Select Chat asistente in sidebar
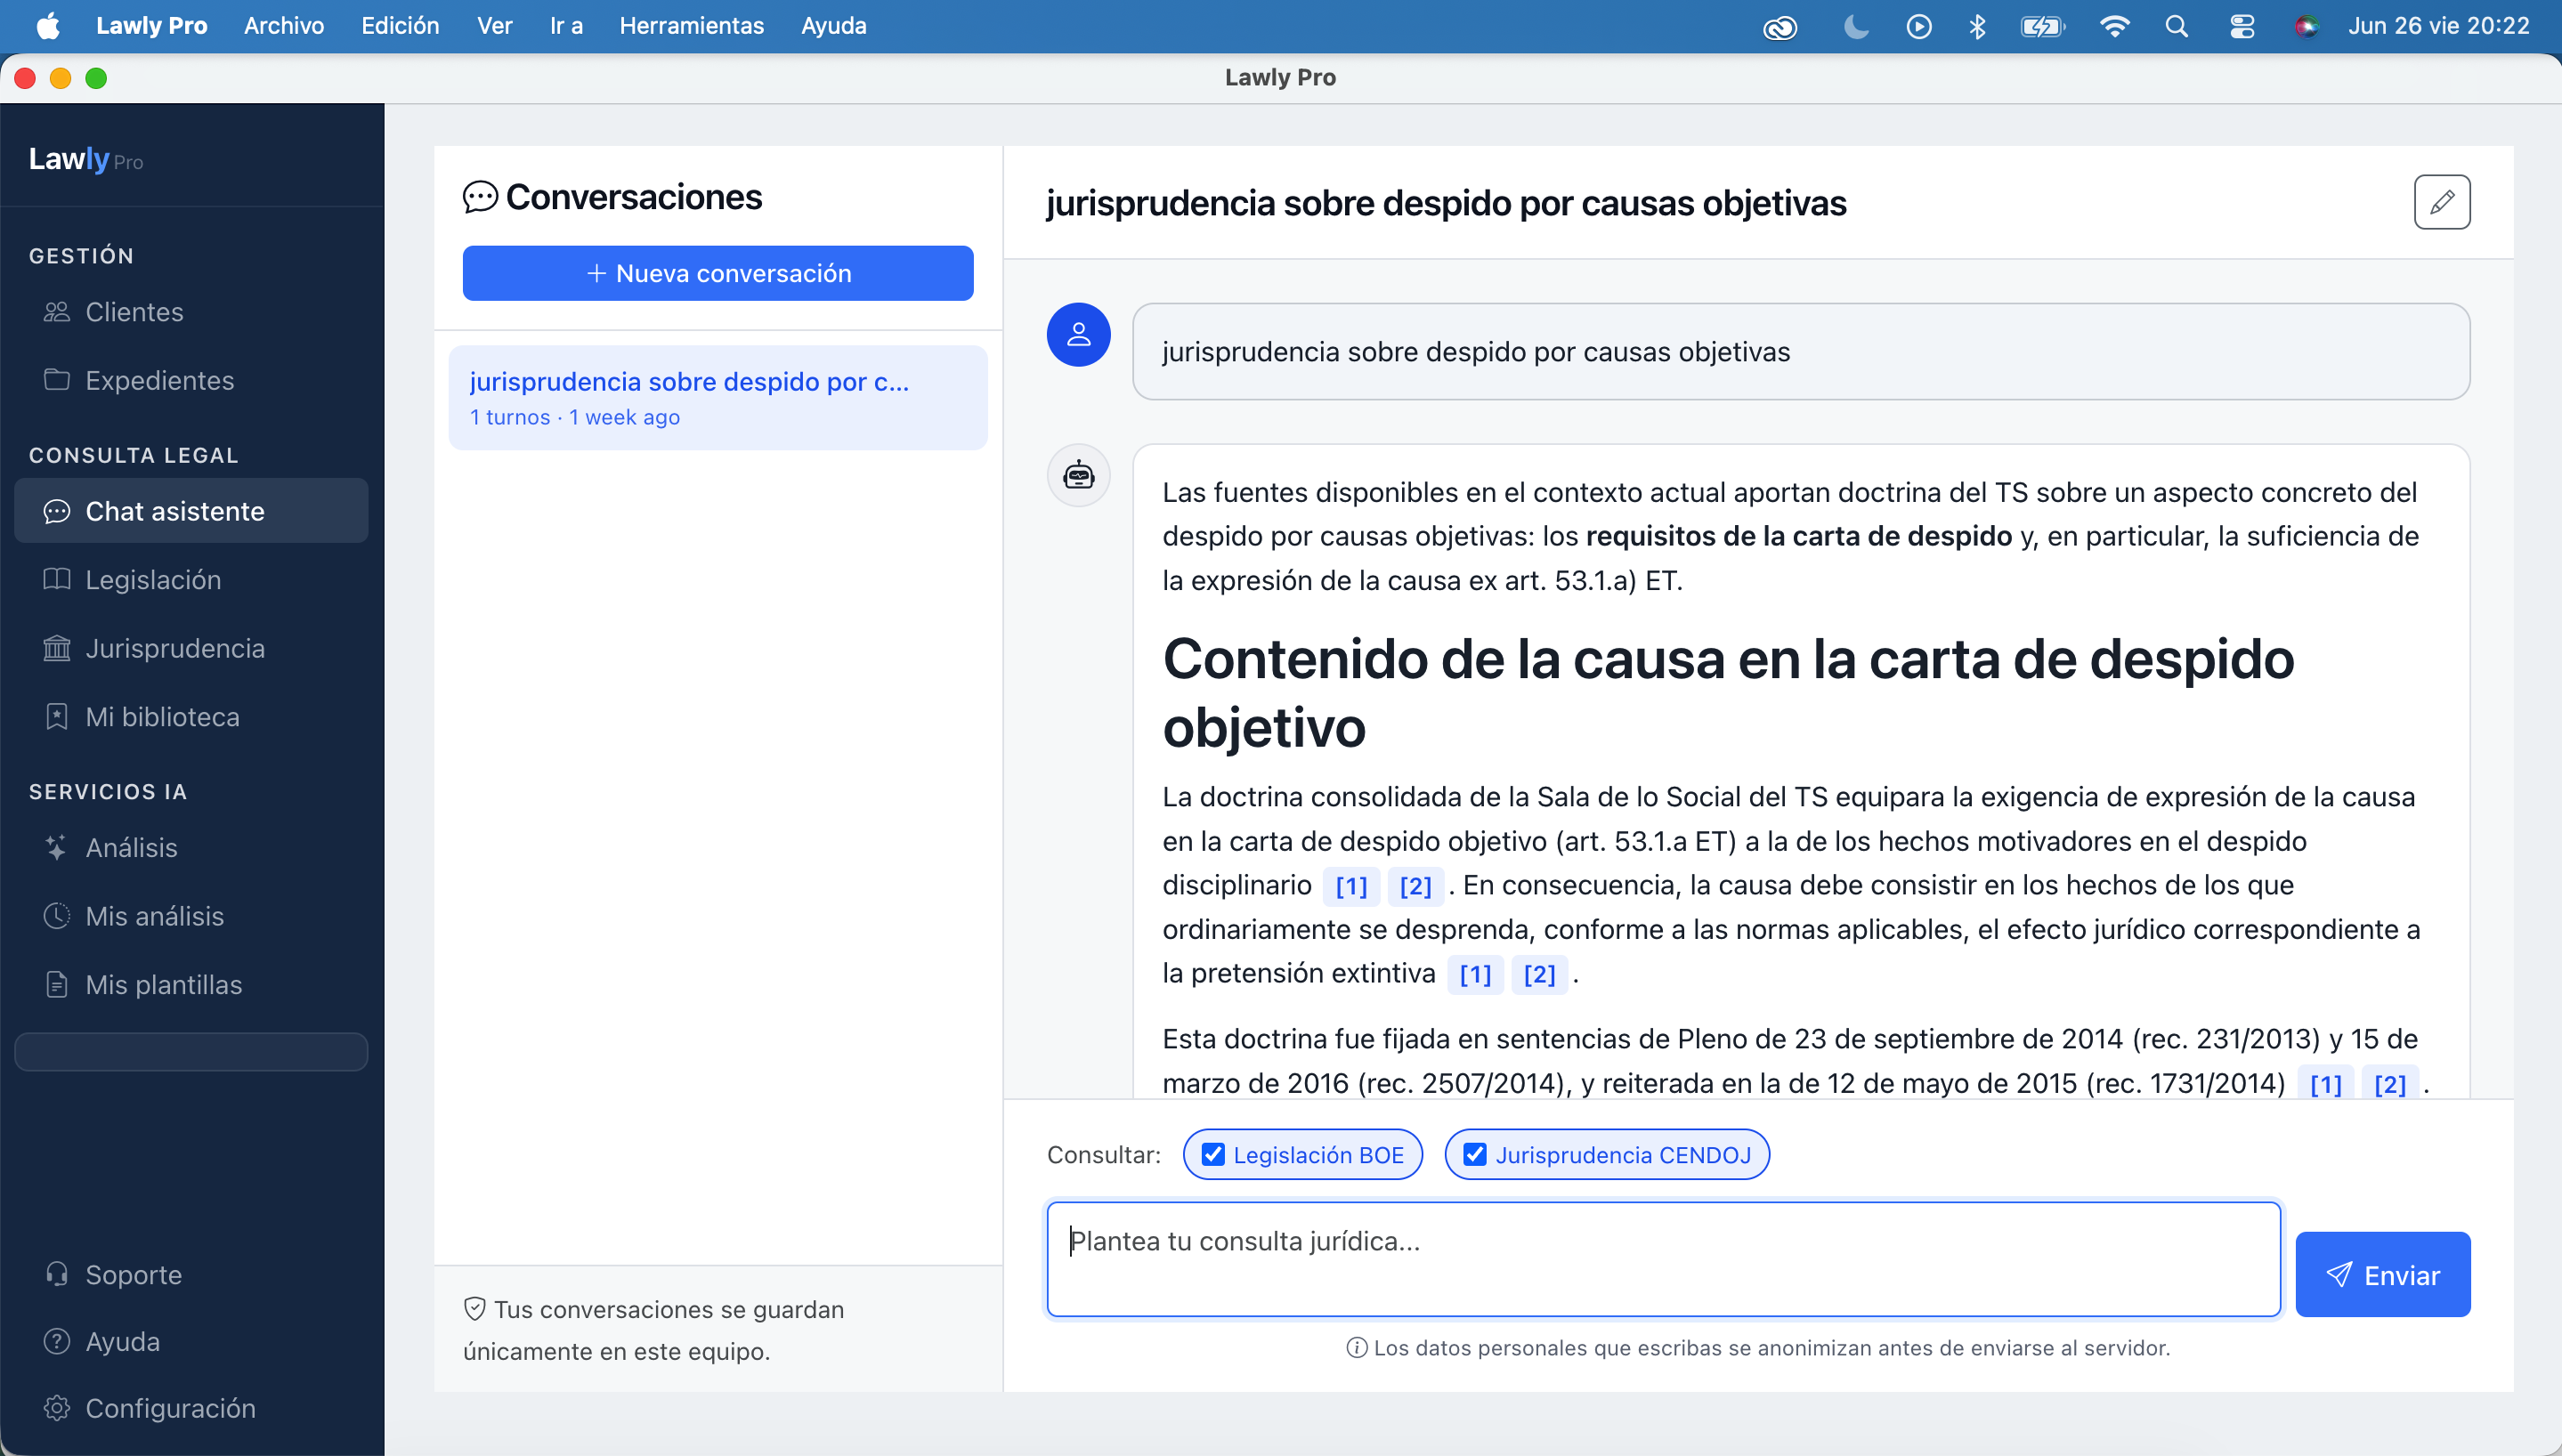 (191, 511)
